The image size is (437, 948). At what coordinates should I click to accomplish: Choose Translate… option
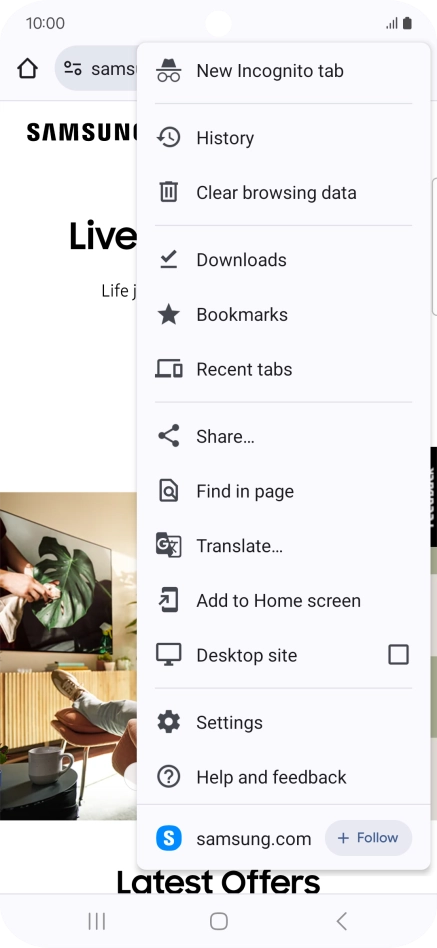283,545
